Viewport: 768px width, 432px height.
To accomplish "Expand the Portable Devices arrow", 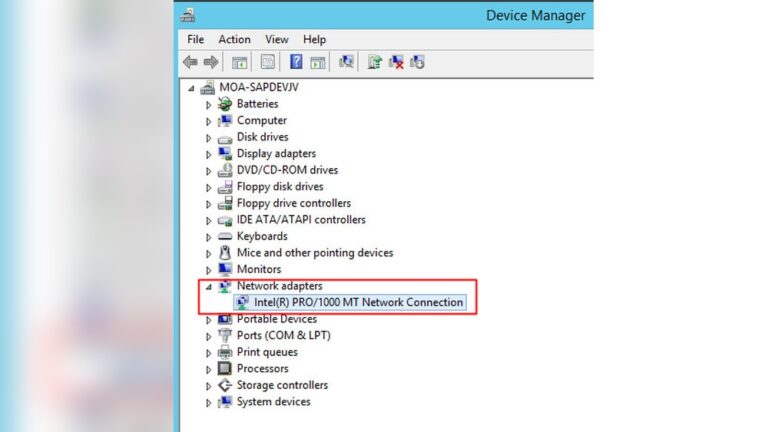I will pos(208,320).
